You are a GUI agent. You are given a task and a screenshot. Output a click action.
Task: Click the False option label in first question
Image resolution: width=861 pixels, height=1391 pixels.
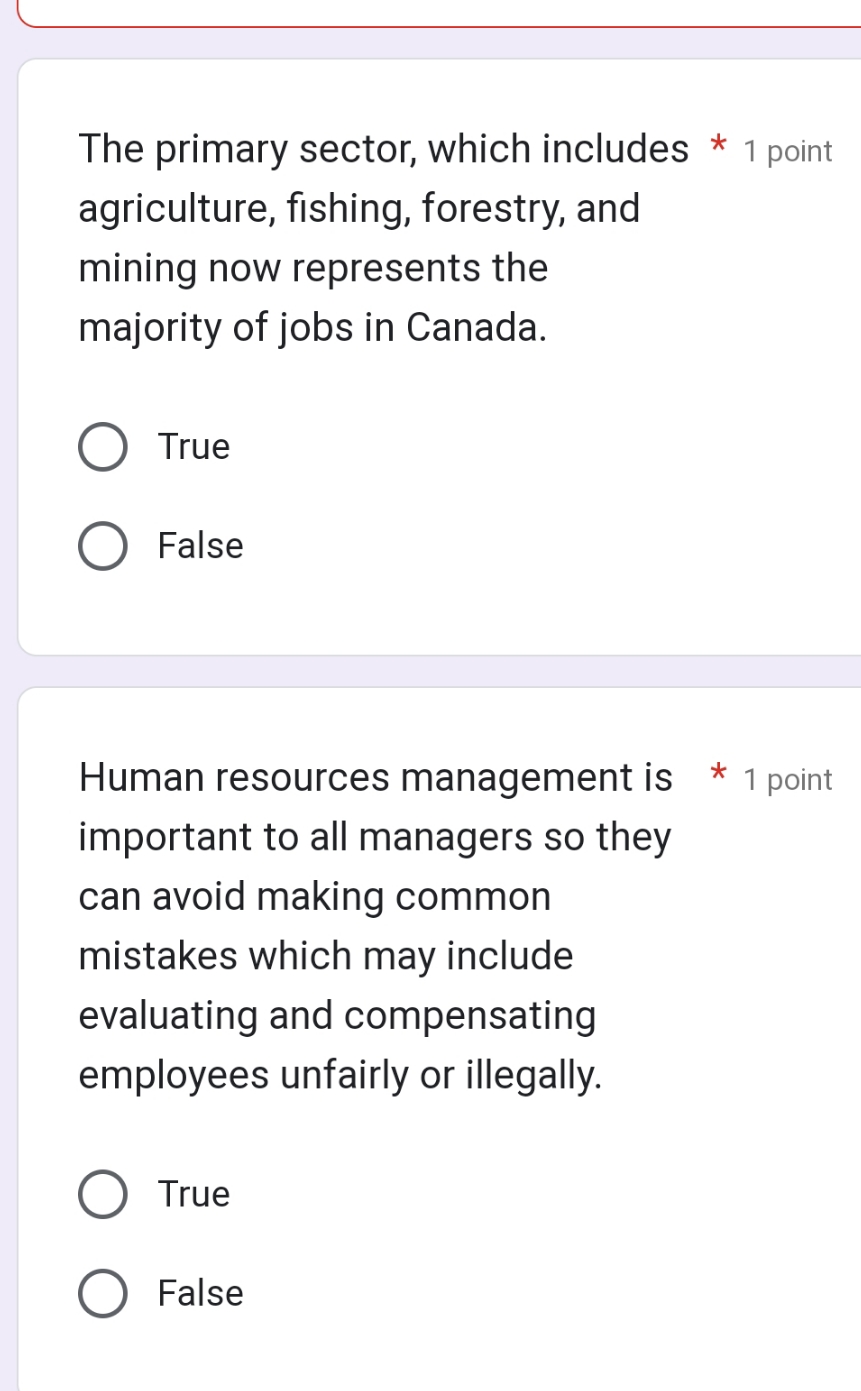click(199, 547)
